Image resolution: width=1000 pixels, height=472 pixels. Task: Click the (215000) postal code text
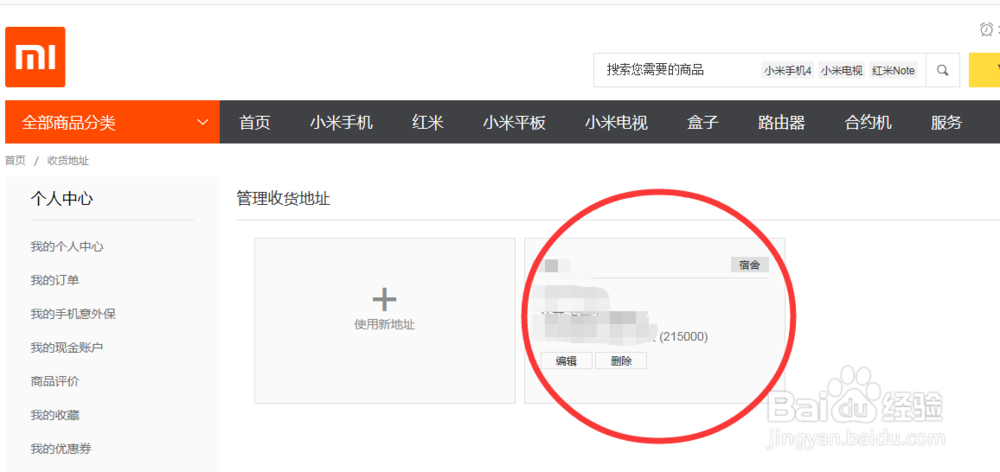tap(684, 336)
